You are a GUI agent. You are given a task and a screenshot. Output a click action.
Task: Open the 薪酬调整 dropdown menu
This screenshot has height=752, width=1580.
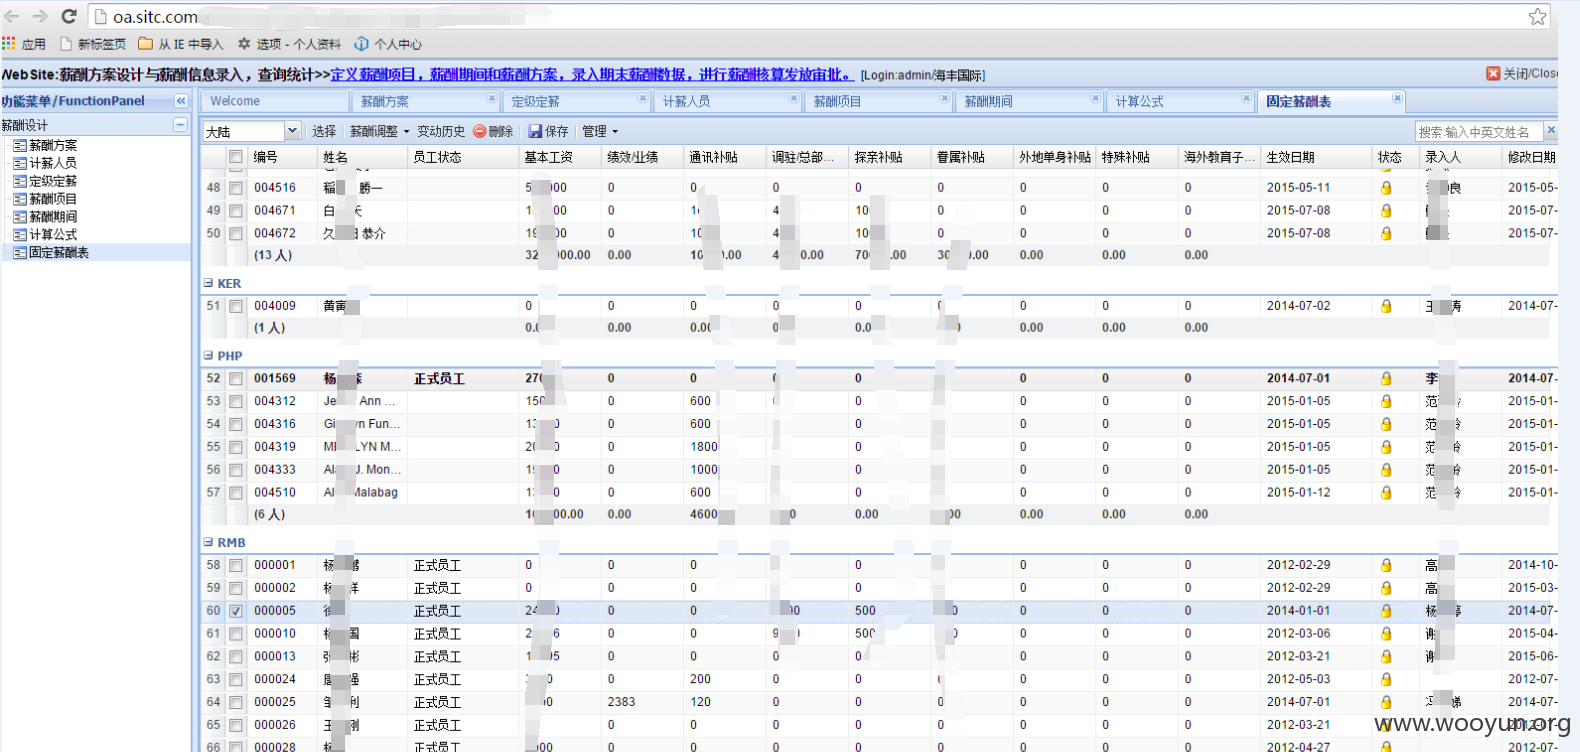(379, 131)
